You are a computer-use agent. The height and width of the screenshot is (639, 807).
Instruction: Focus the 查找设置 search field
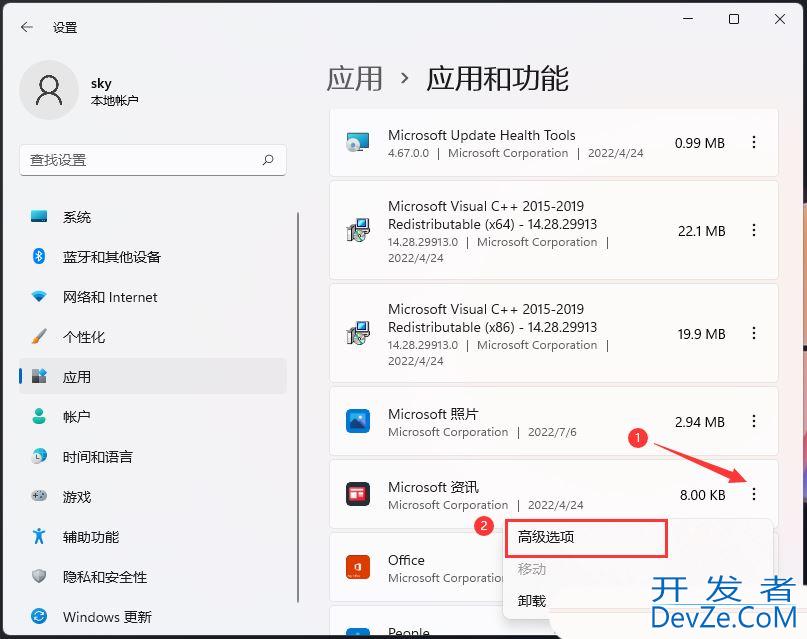click(153, 160)
